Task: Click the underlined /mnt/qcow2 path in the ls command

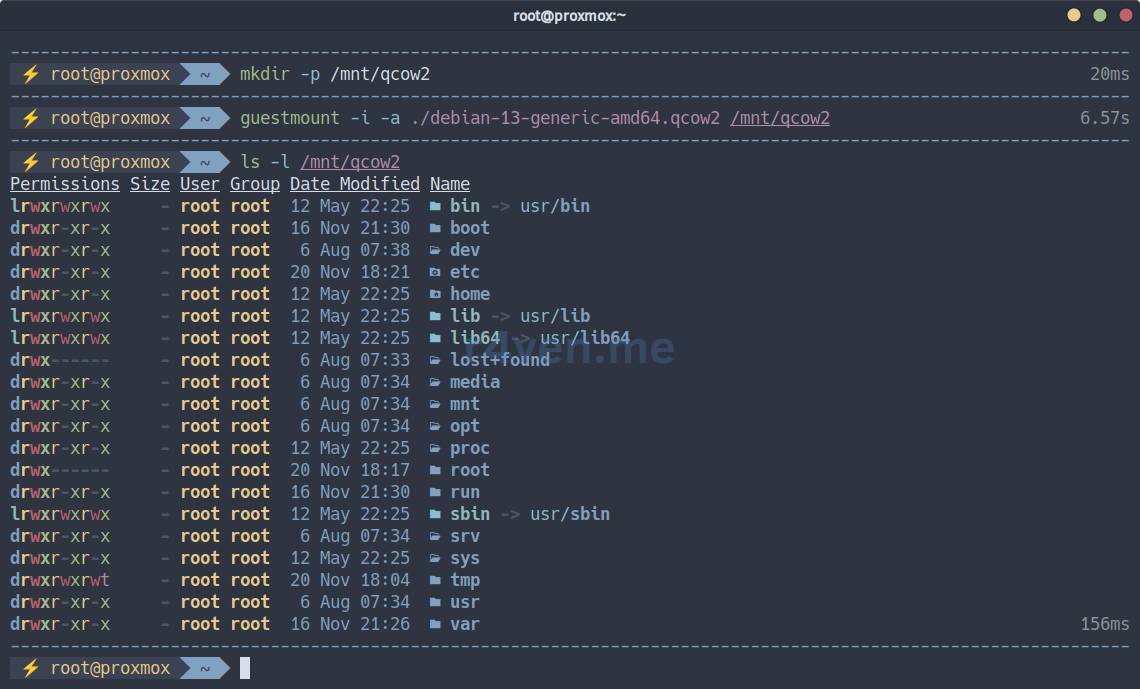Action: click(350, 162)
